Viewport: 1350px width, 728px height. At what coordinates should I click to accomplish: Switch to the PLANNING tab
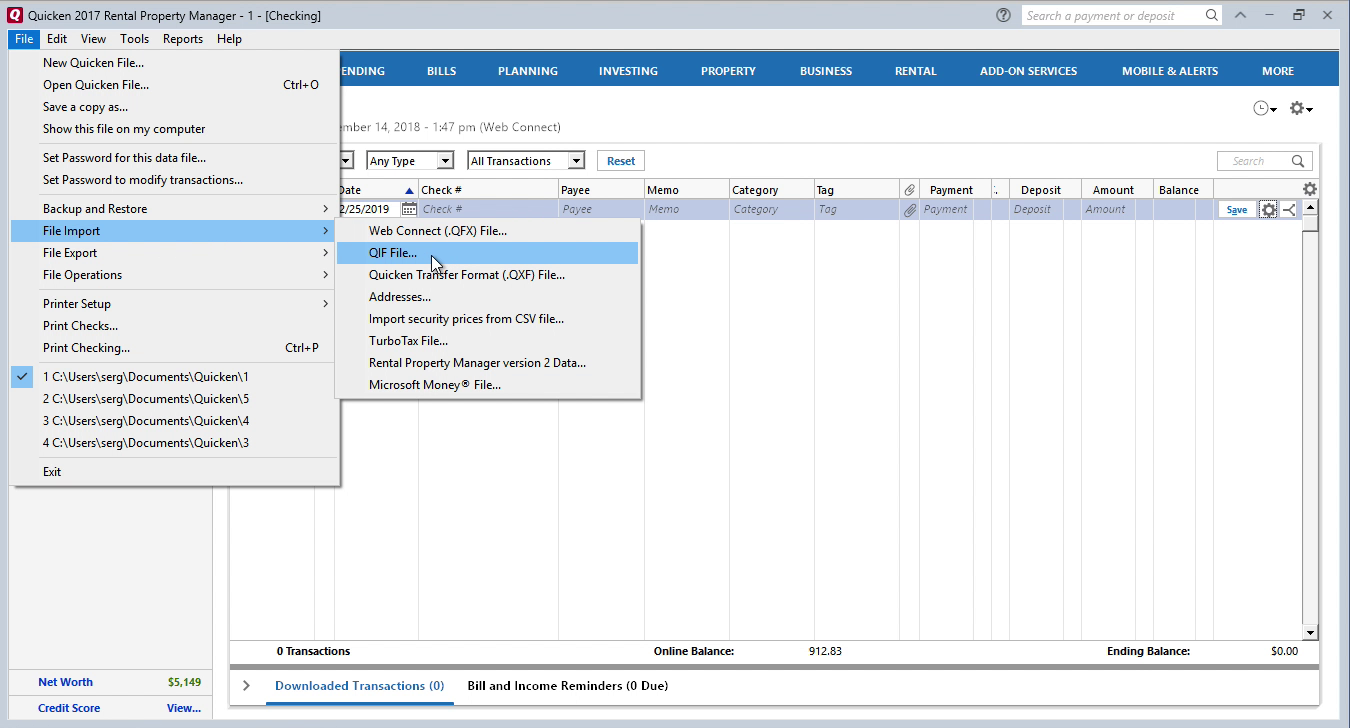[528, 71]
